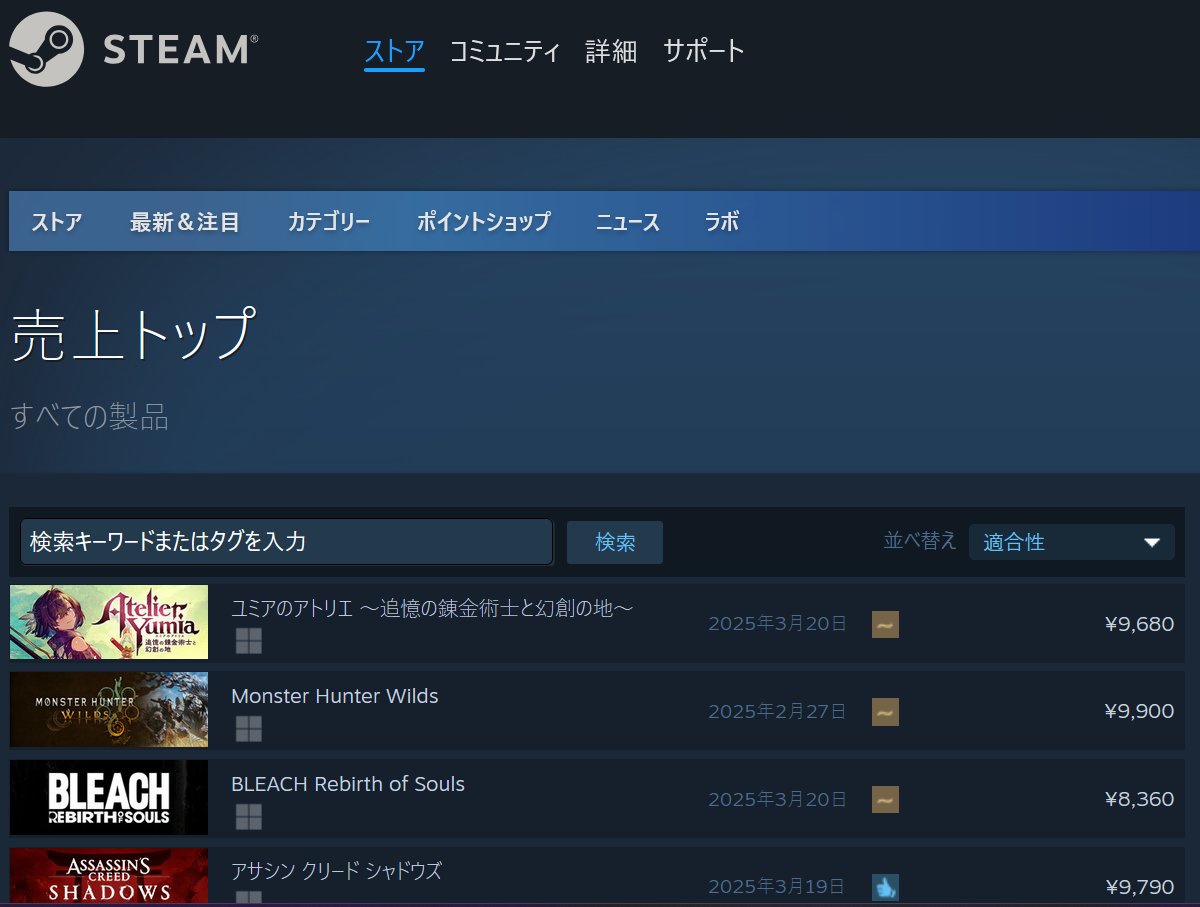Screen dimensions: 1200x907
Task: Click mixed review icon for Monster Hunter Wilds
Action: click(x=885, y=712)
